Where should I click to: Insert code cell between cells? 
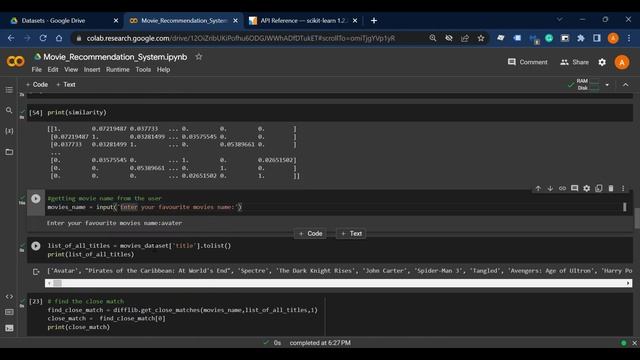[310, 233]
